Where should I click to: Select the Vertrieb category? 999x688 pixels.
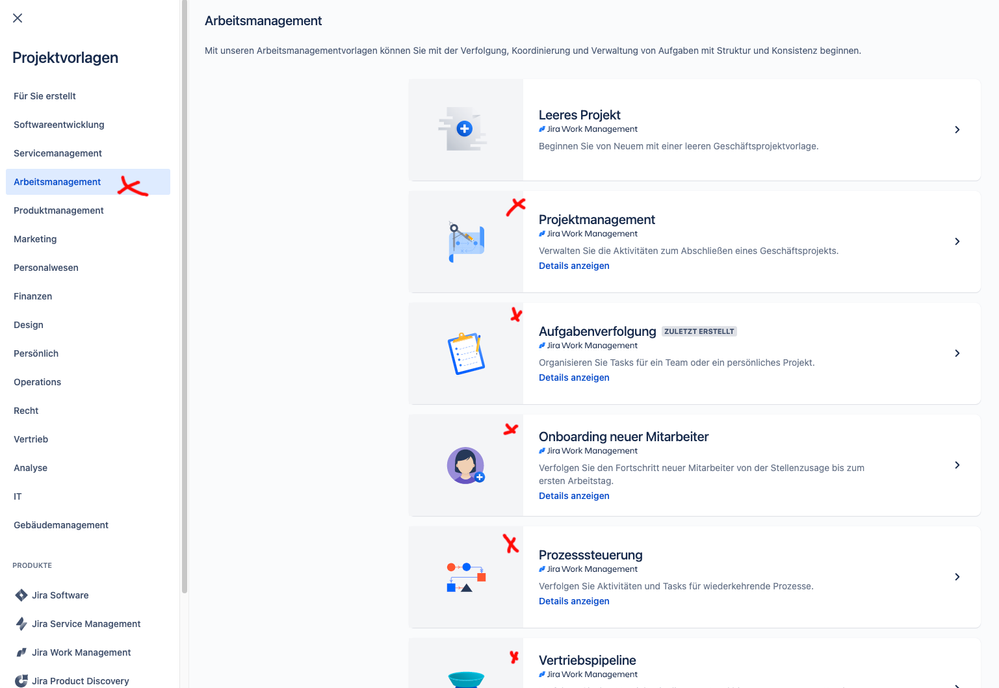[88, 440]
